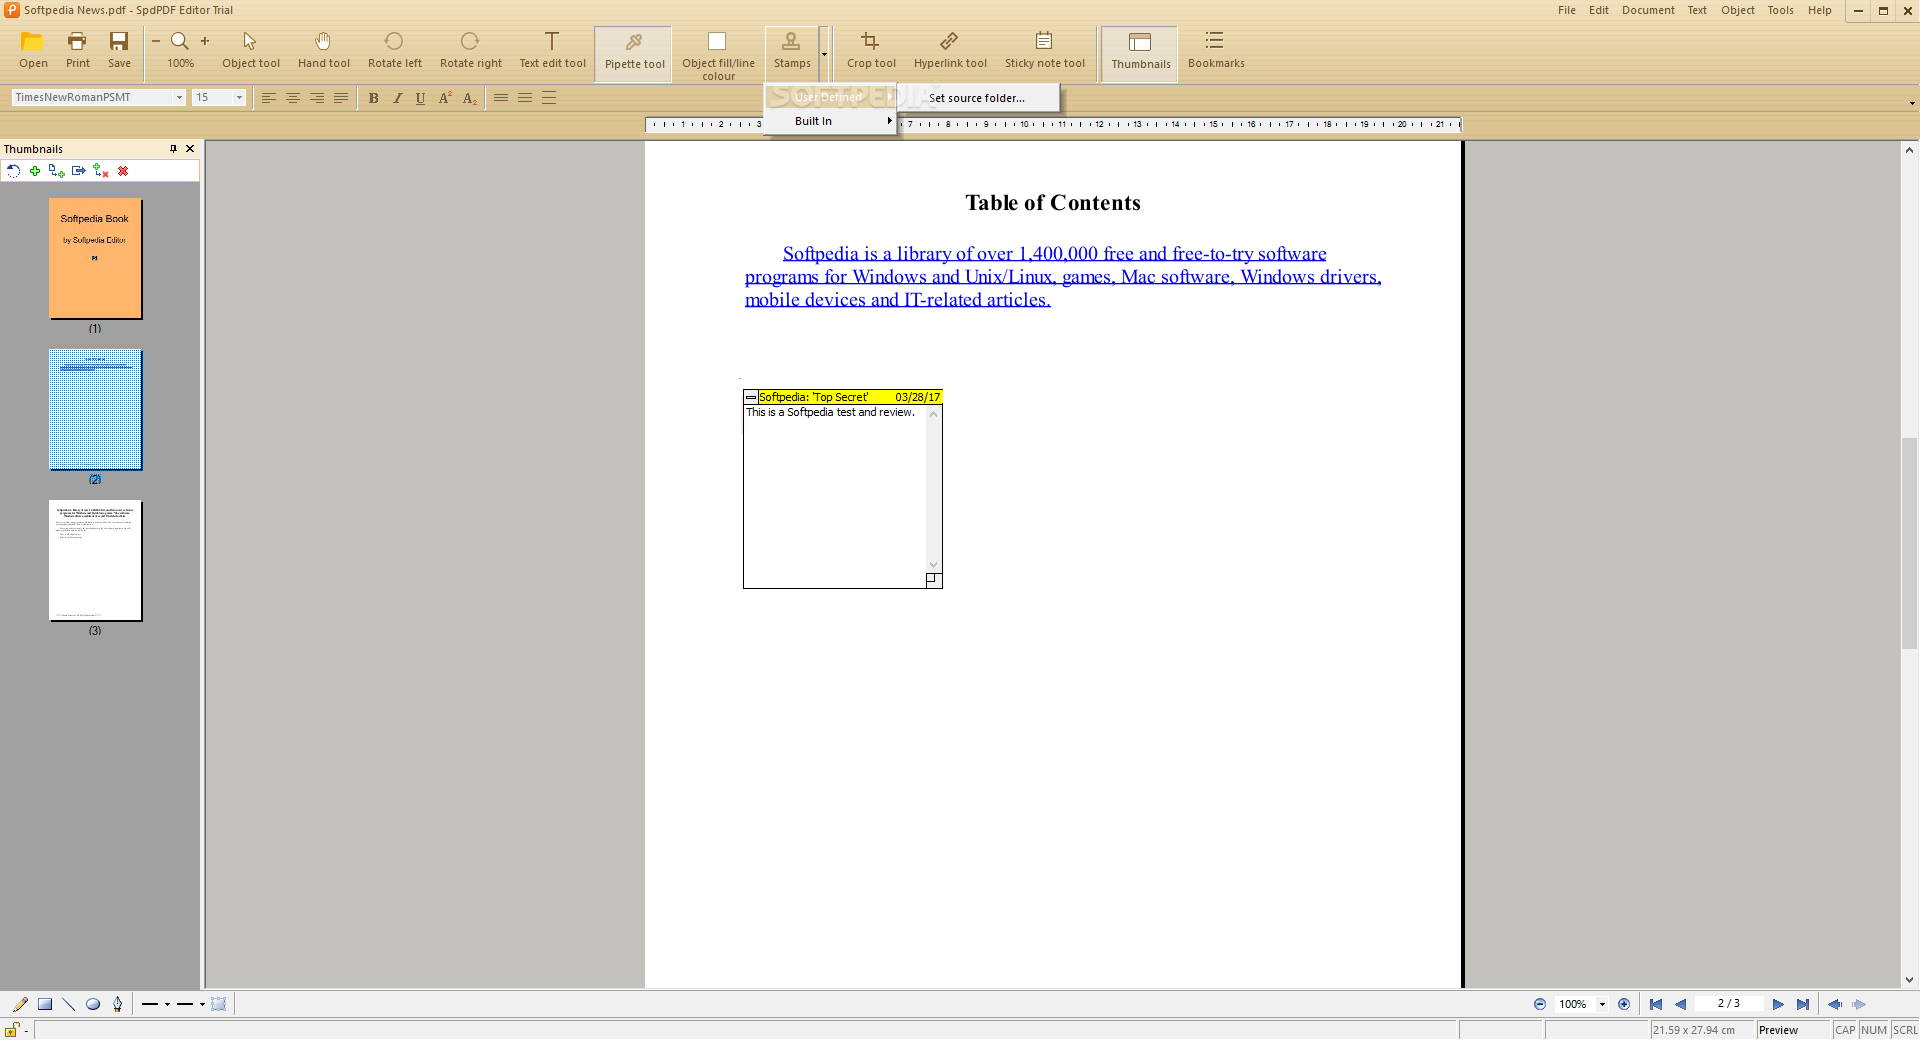Click the rotate page thumbnail icon
This screenshot has height=1040, width=1920.
(13, 171)
